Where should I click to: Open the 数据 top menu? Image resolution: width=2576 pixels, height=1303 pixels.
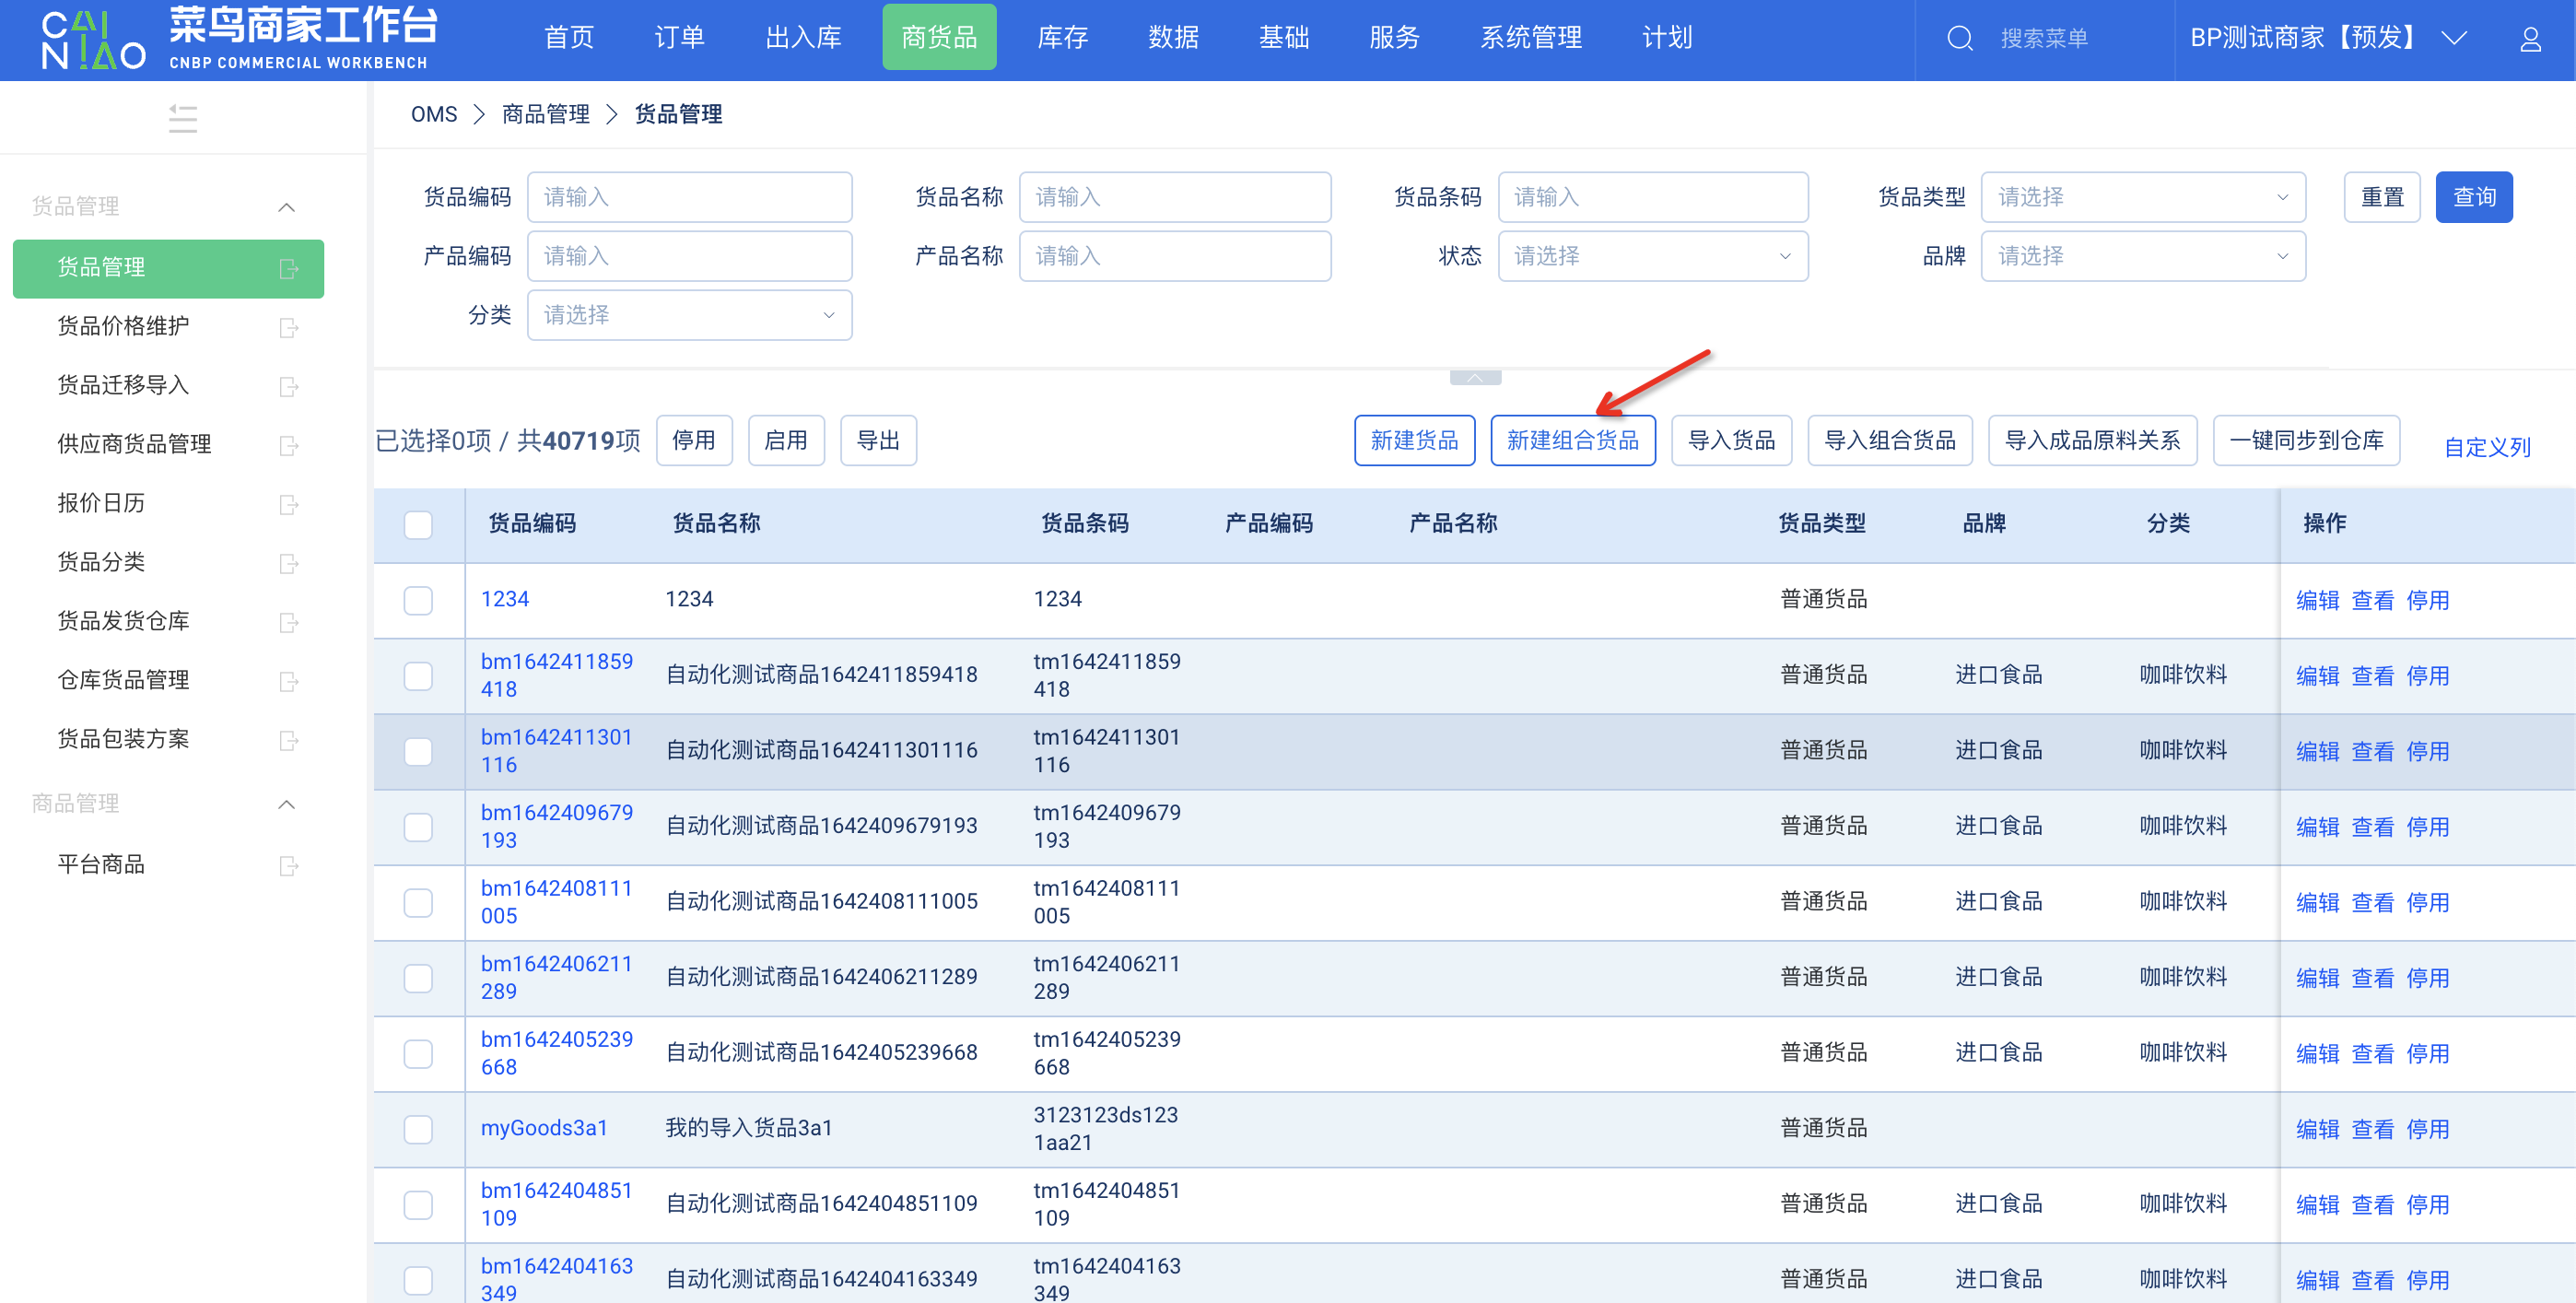[1173, 38]
